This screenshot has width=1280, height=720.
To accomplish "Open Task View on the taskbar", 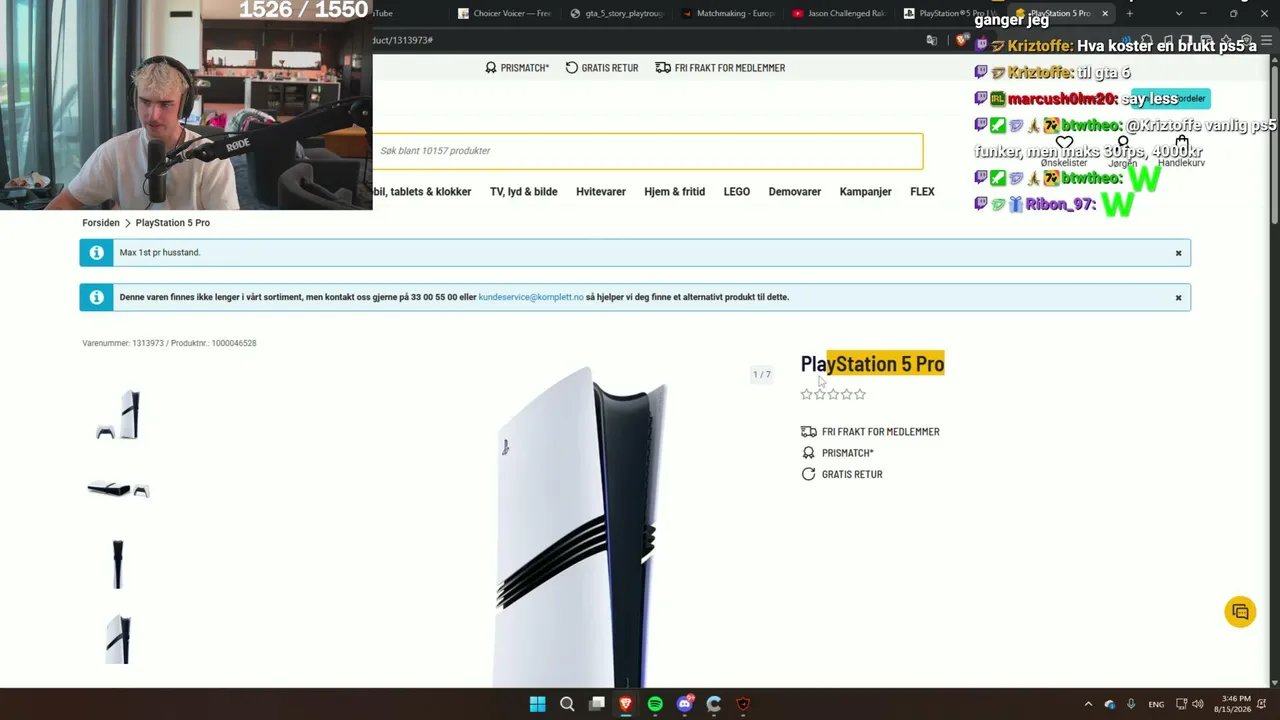I will (x=597, y=704).
